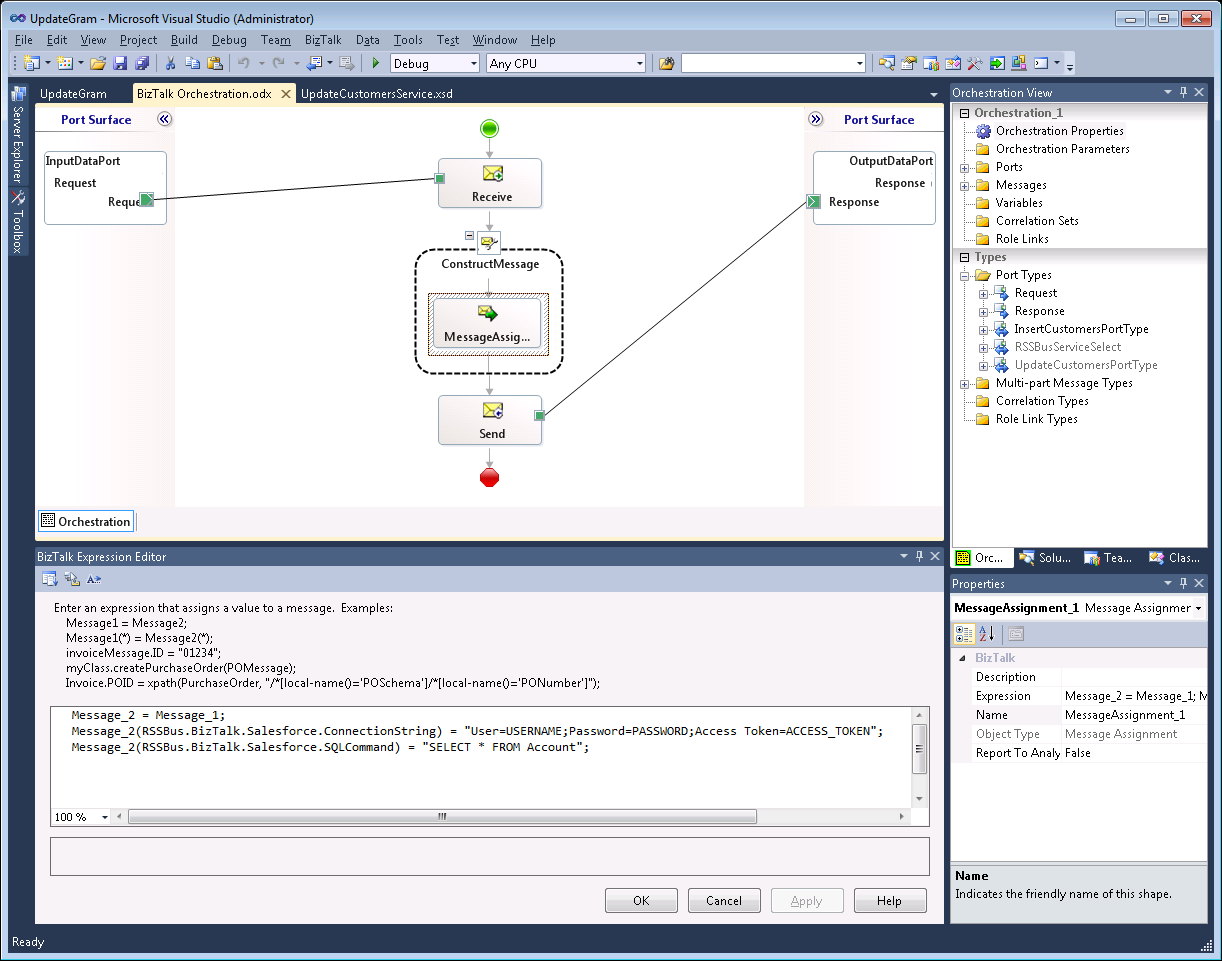Open the Debug configuration dropdown
The image size is (1222, 961).
tap(473, 63)
